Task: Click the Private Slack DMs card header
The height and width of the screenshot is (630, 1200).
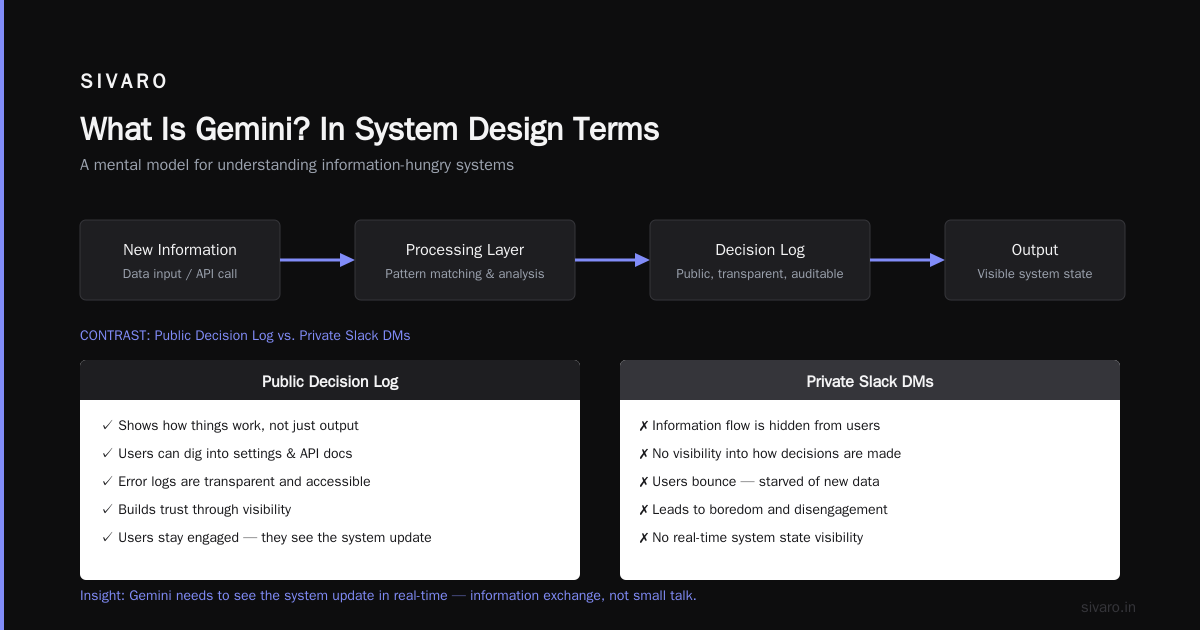Action: pyautogui.click(x=870, y=381)
